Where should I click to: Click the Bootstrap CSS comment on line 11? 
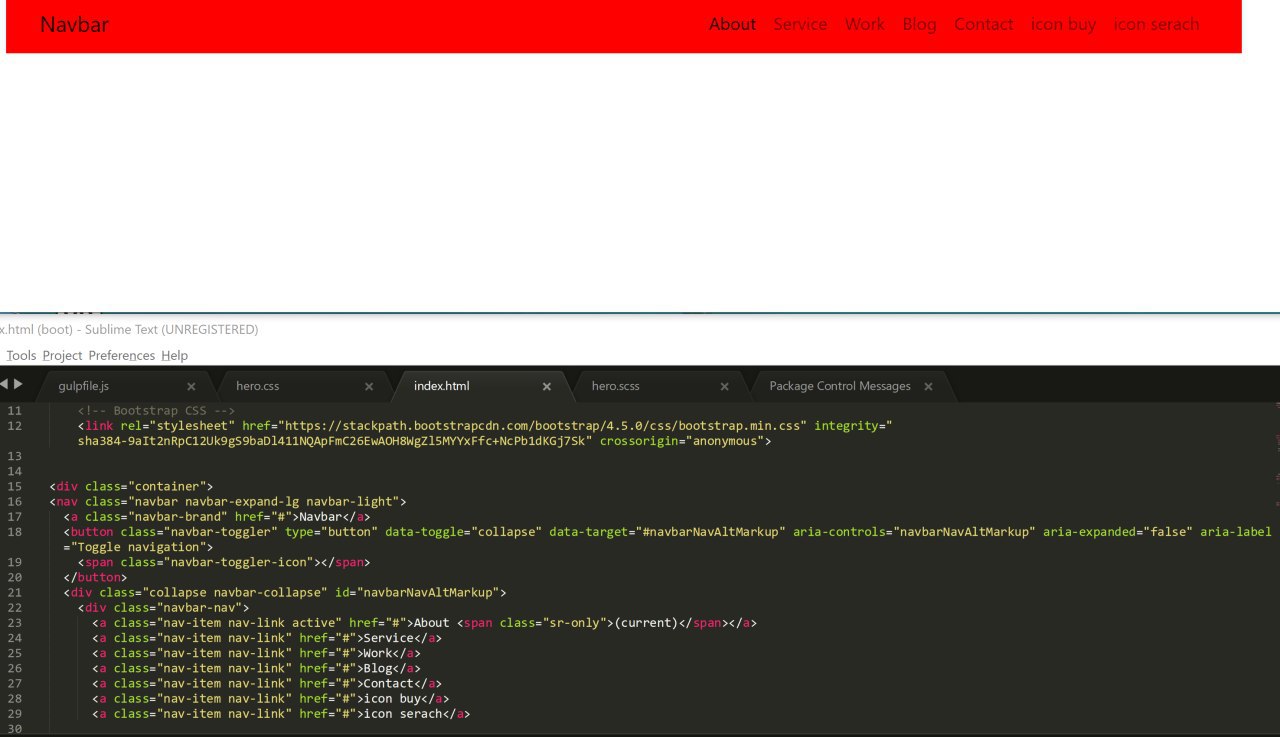point(156,411)
